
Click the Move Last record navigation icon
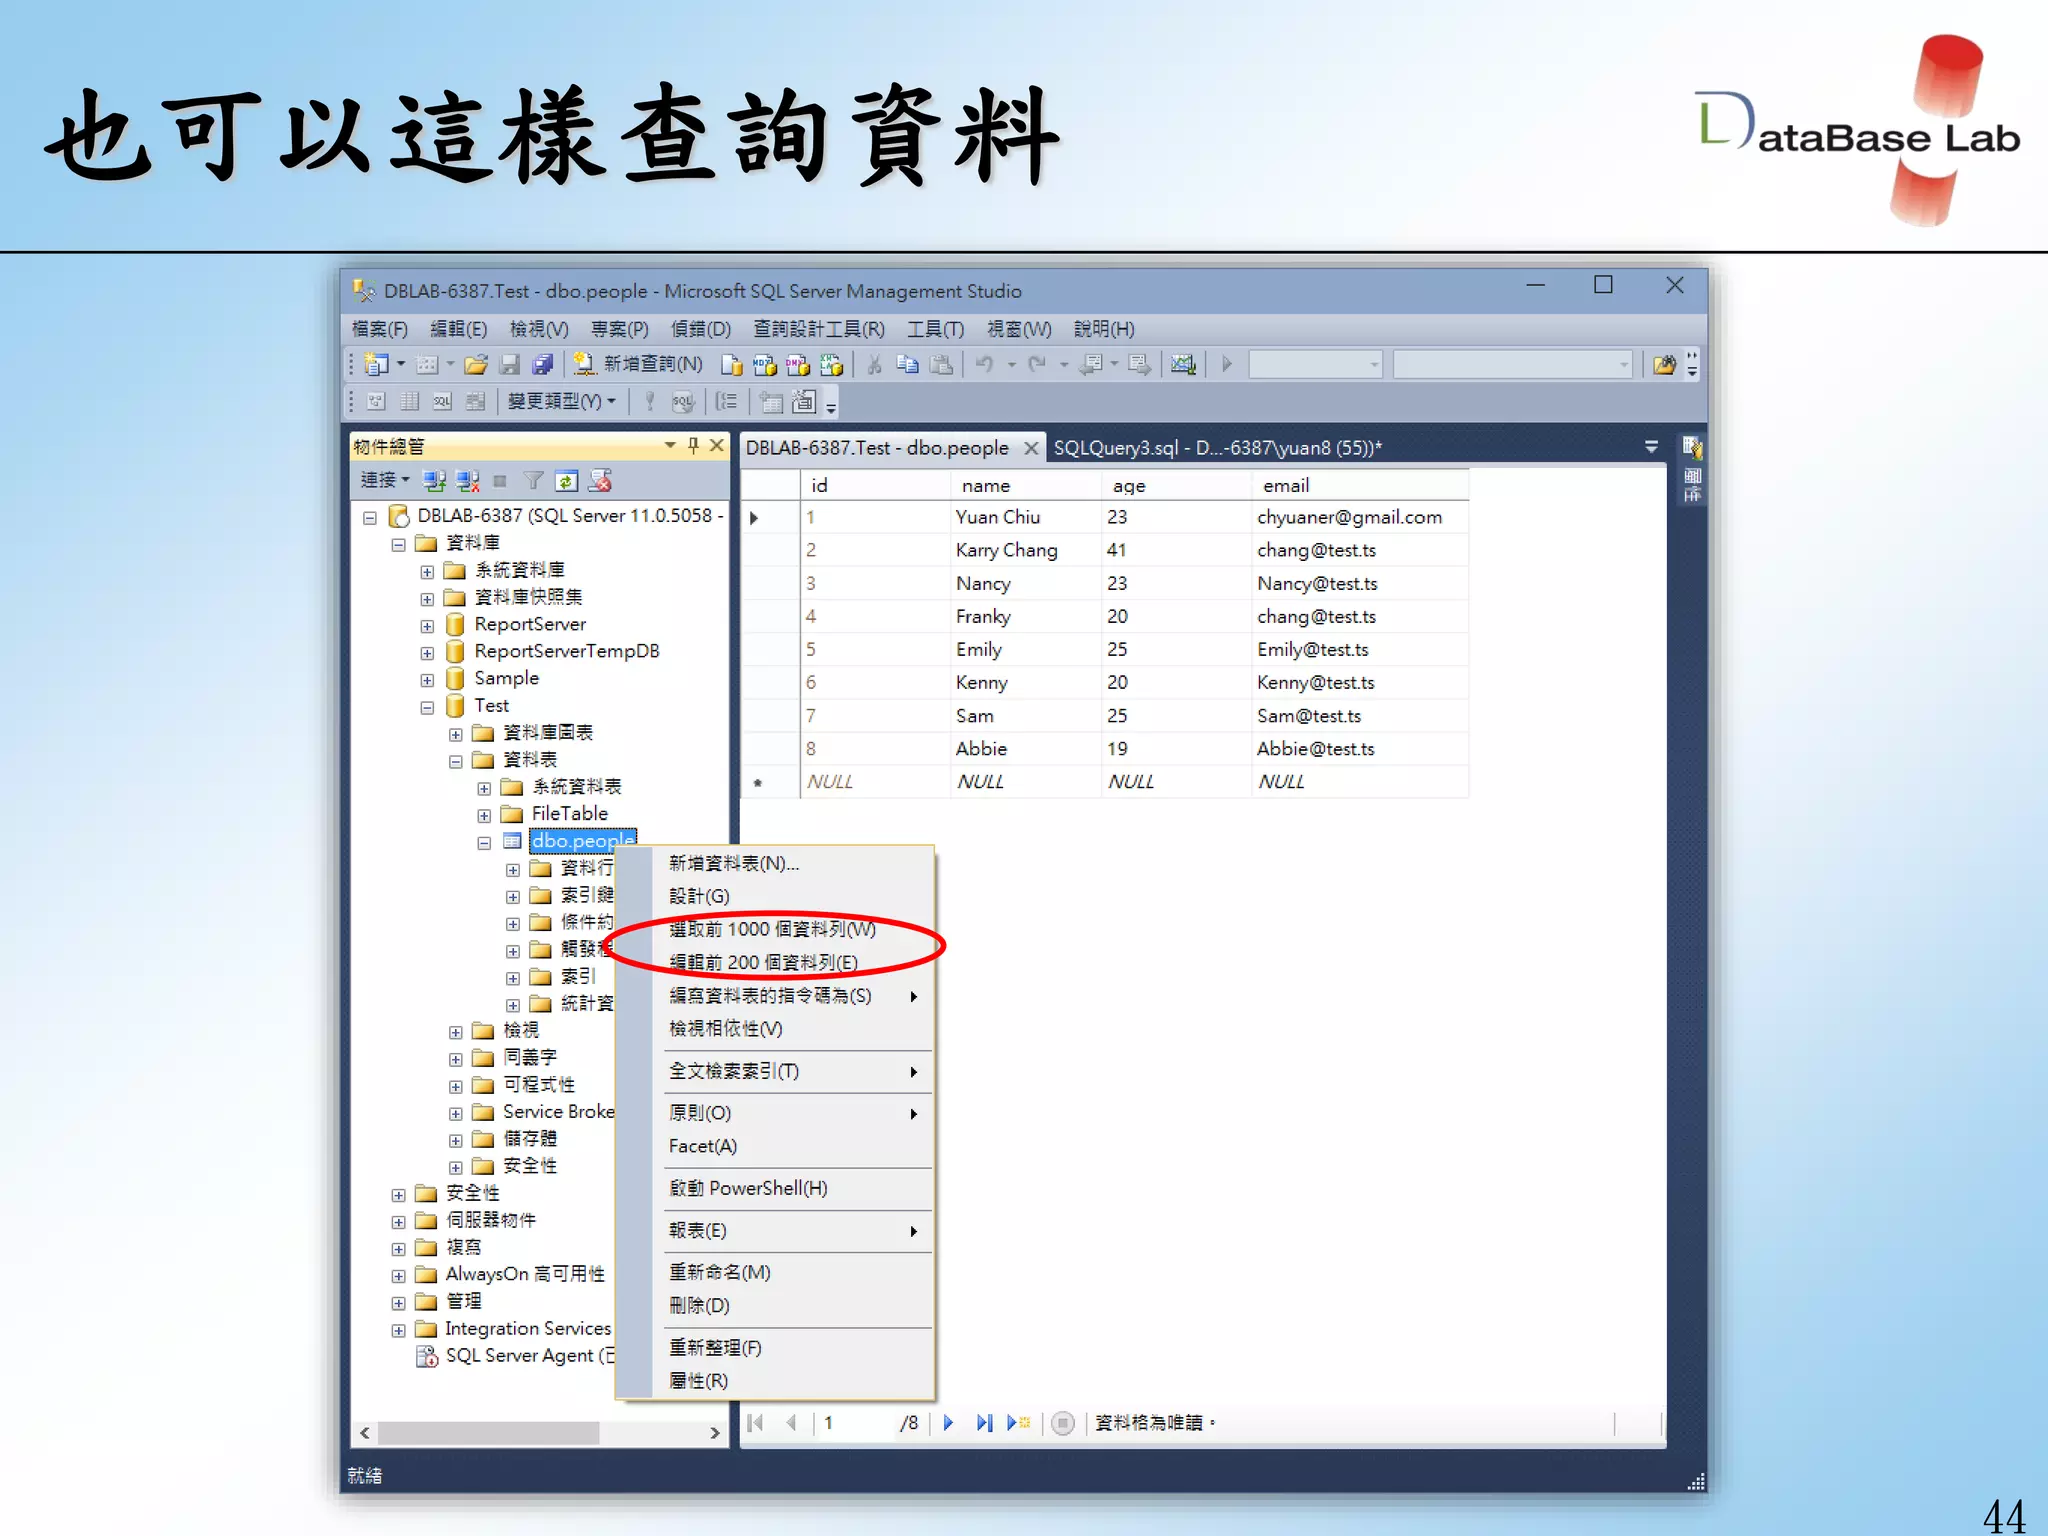click(984, 1422)
